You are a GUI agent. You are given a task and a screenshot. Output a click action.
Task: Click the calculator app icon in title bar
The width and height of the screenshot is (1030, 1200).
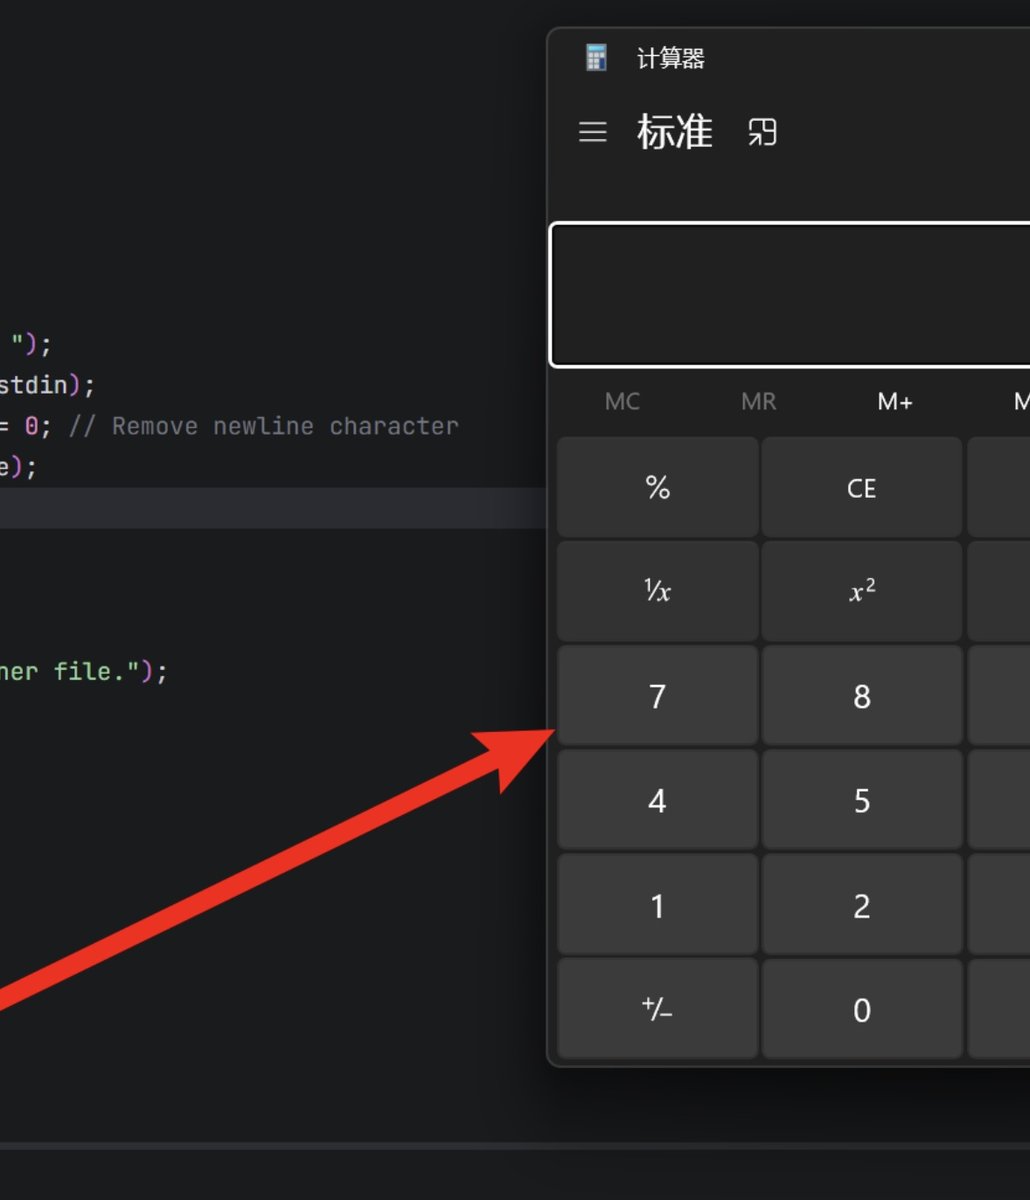click(596, 58)
